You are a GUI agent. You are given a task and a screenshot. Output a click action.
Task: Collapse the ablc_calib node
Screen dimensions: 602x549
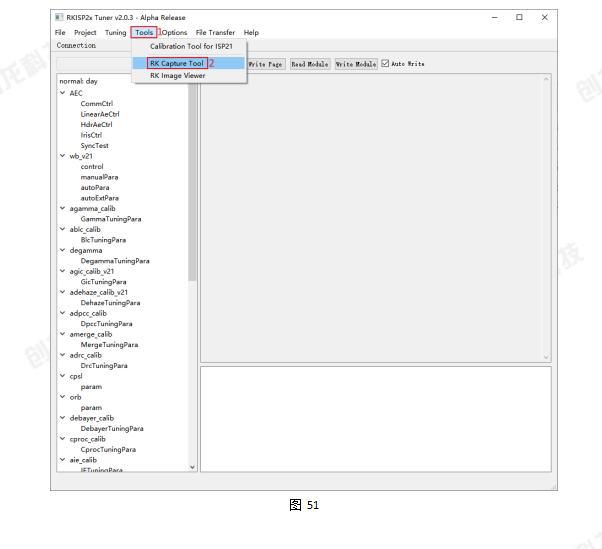click(x=63, y=229)
